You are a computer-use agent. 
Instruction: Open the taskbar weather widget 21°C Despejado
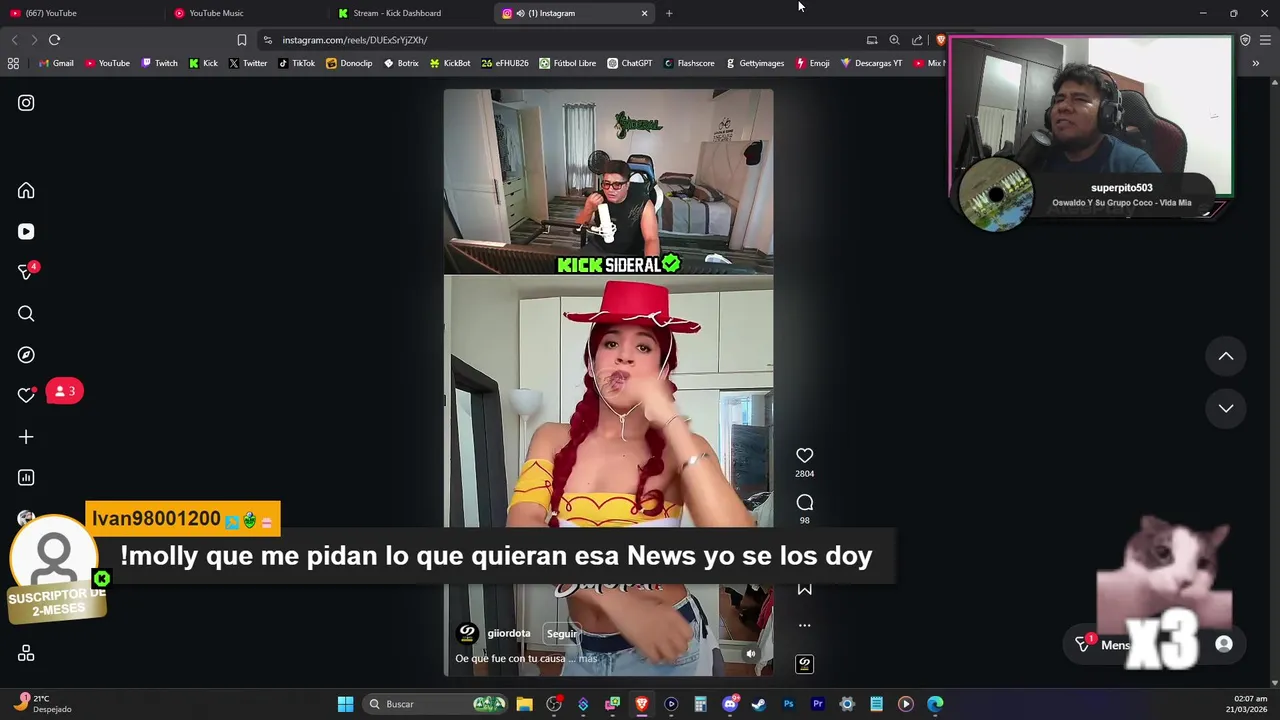pos(42,704)
